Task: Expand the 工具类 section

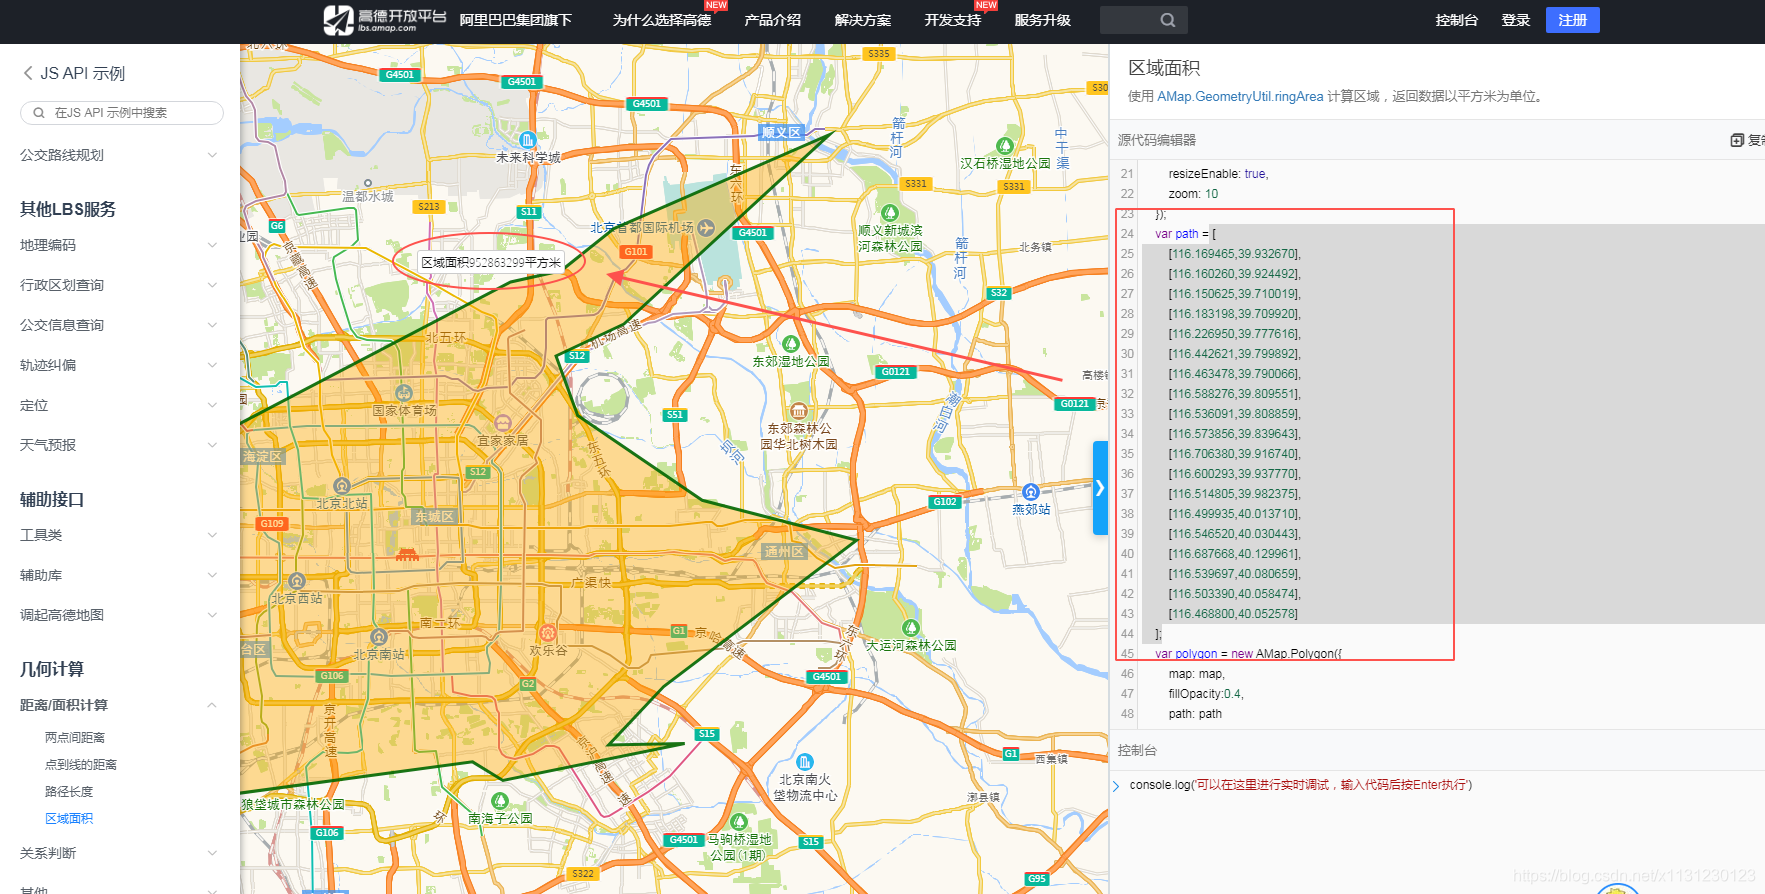Action: tap(120, 535)
